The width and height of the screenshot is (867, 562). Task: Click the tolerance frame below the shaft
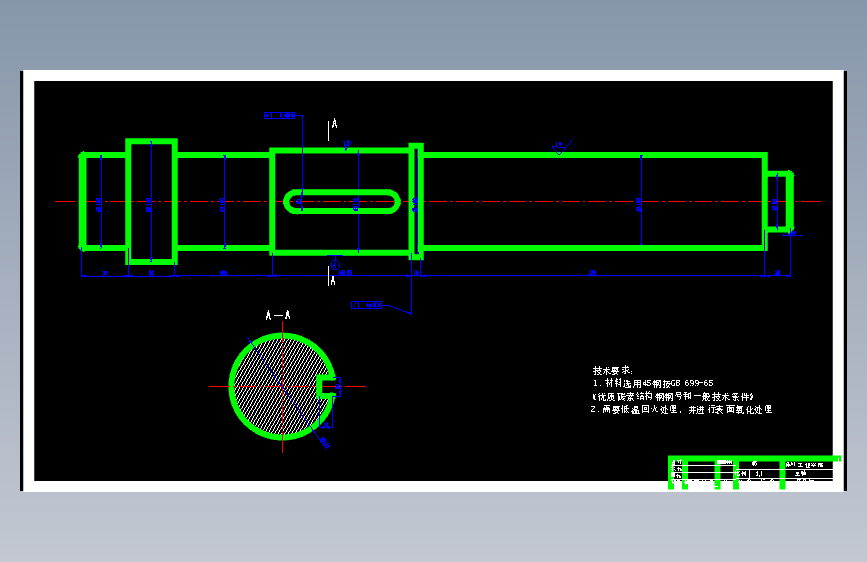point(367,305)
